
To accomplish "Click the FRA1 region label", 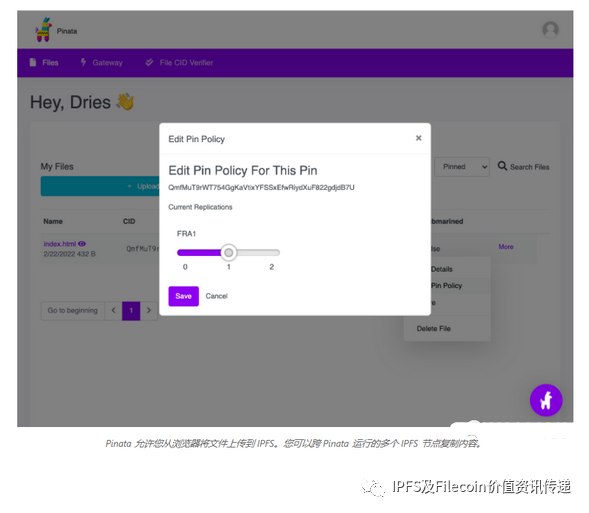I will [186, 234].
